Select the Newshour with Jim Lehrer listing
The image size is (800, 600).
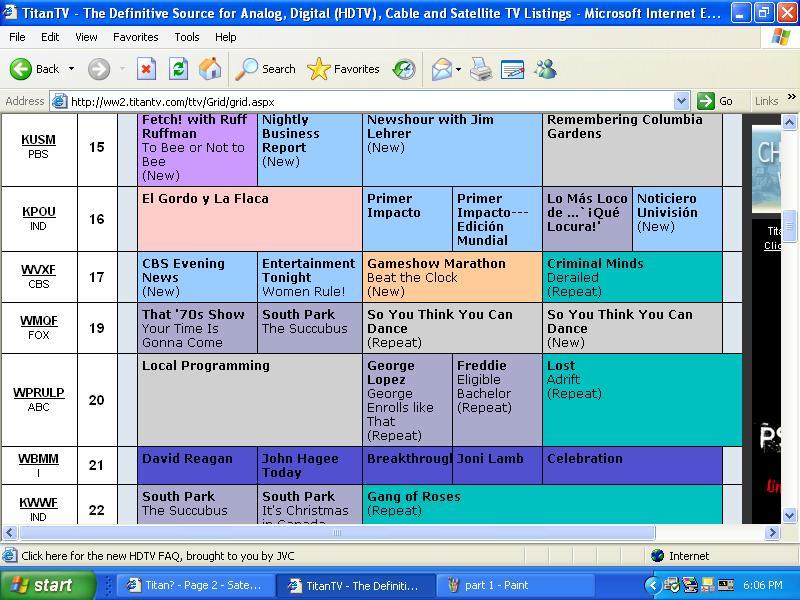click(x=452, y=149)
